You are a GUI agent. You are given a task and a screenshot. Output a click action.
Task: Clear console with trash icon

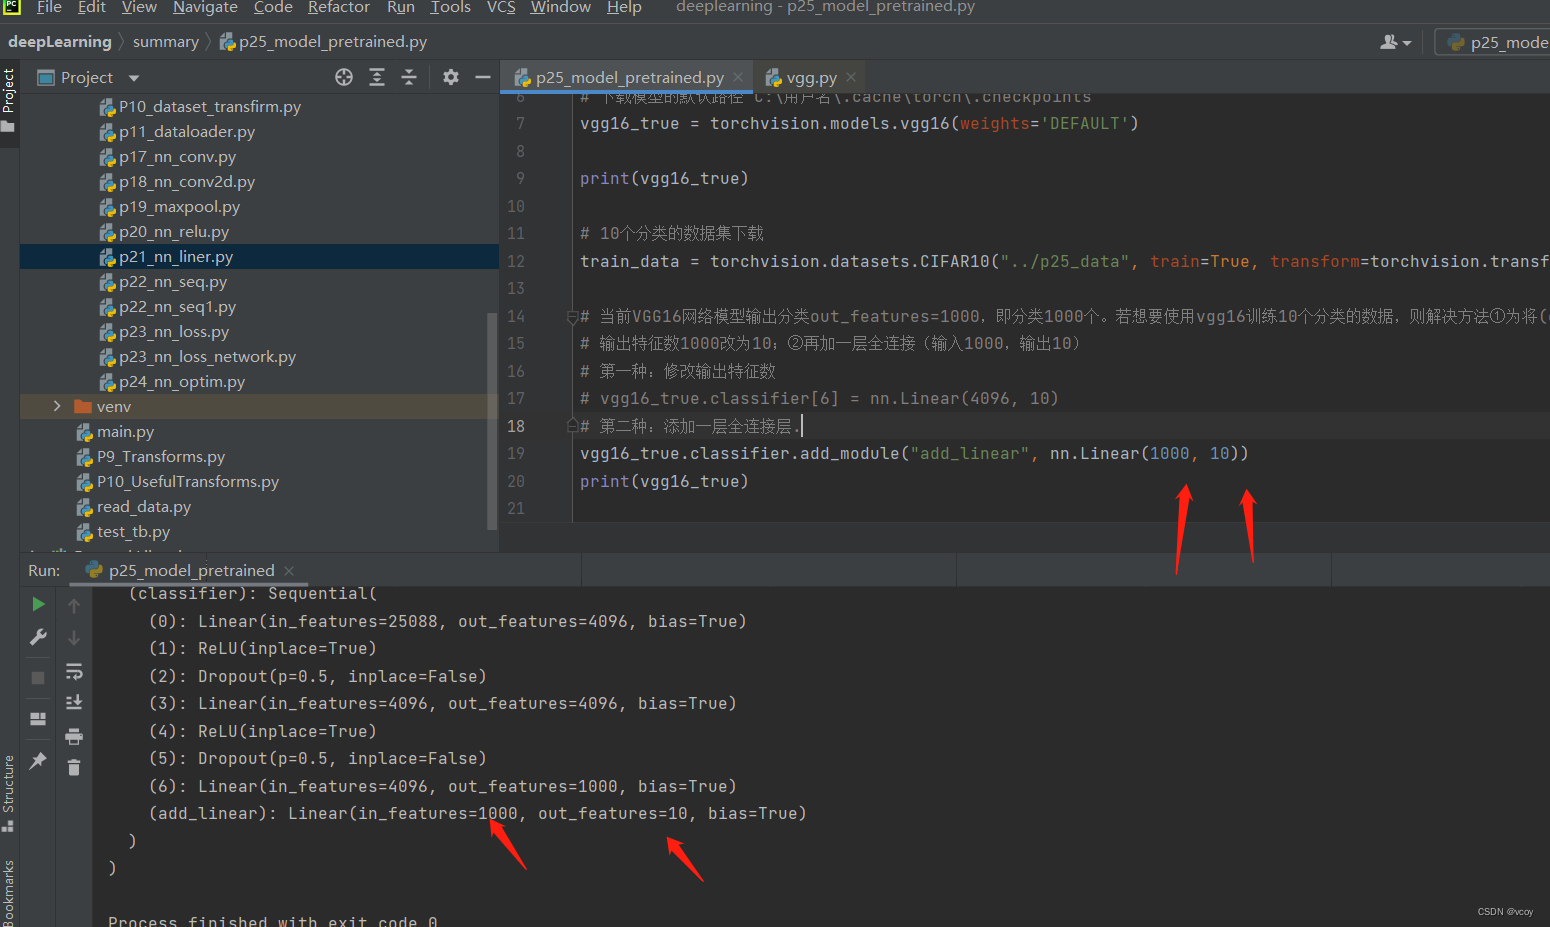point(74,768)
